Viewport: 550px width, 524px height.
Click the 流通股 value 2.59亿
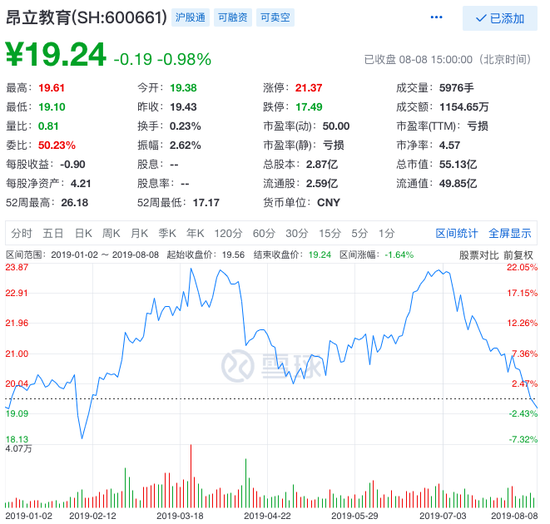click(322, 183)
